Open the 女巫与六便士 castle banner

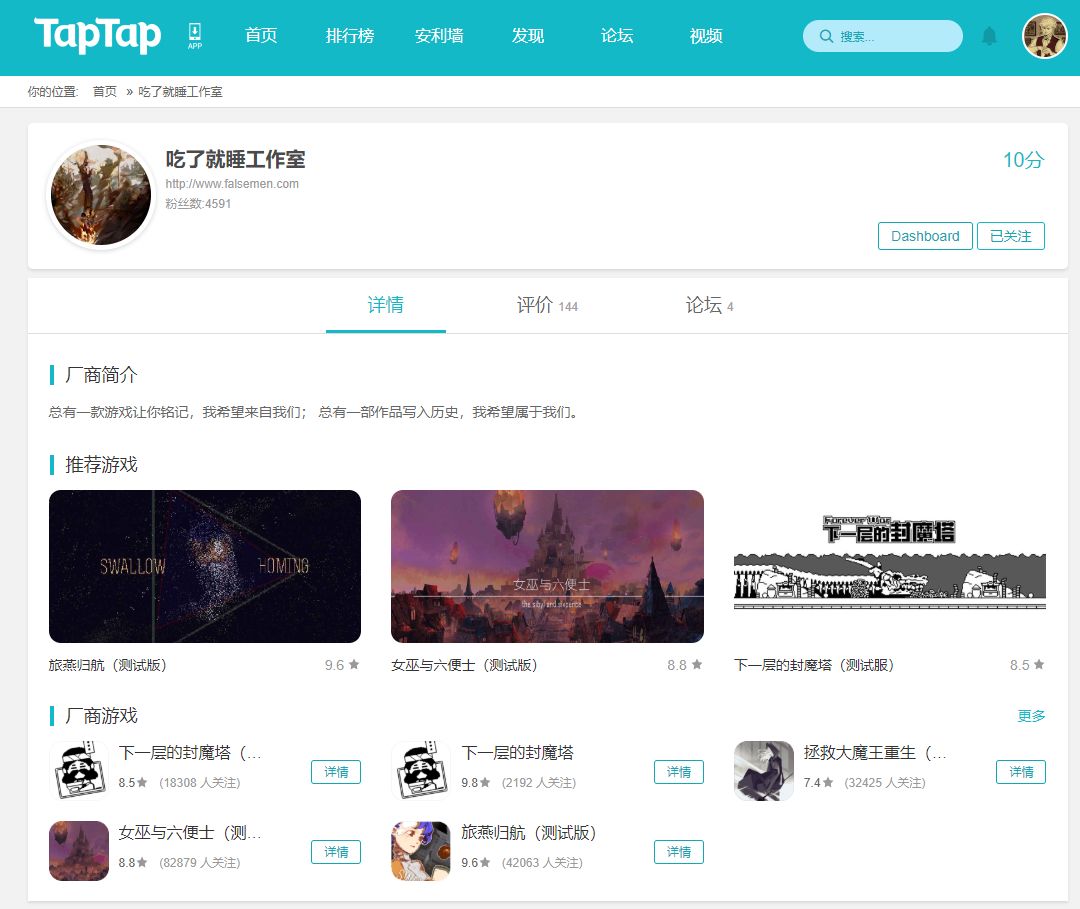[547, 566]
